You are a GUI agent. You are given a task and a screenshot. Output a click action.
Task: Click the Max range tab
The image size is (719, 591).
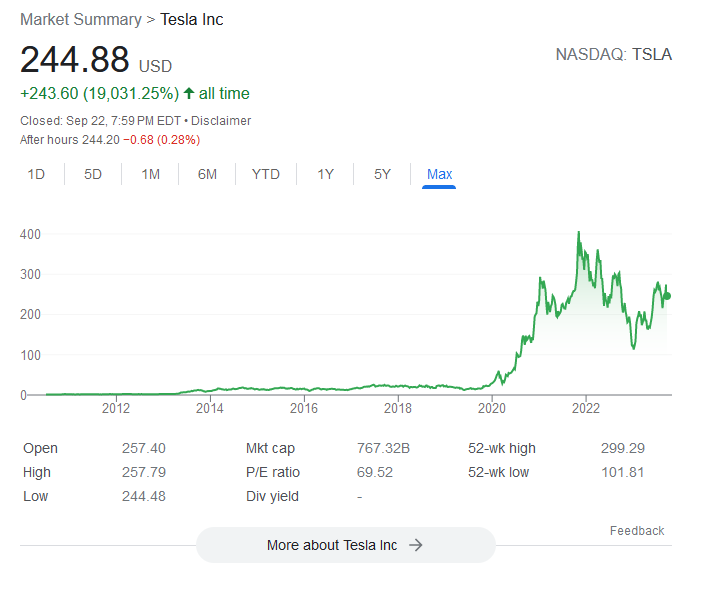439,174
